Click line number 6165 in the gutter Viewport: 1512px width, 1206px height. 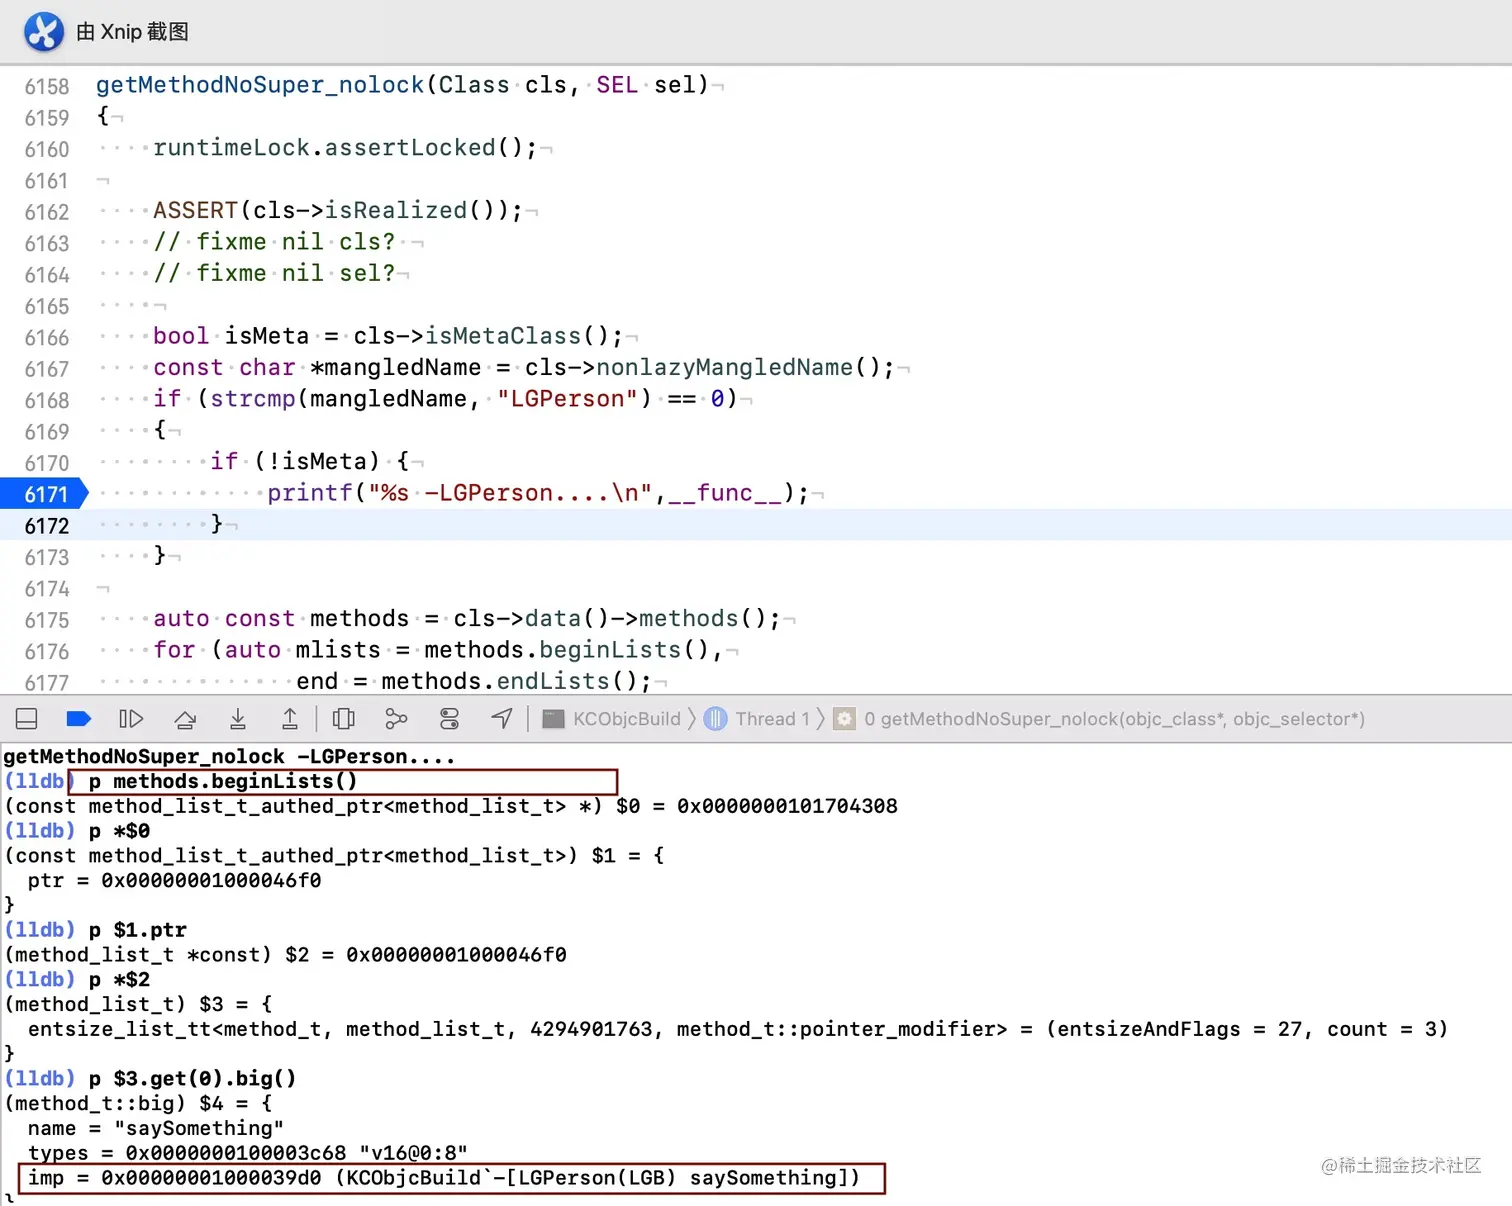coord(47,306)
